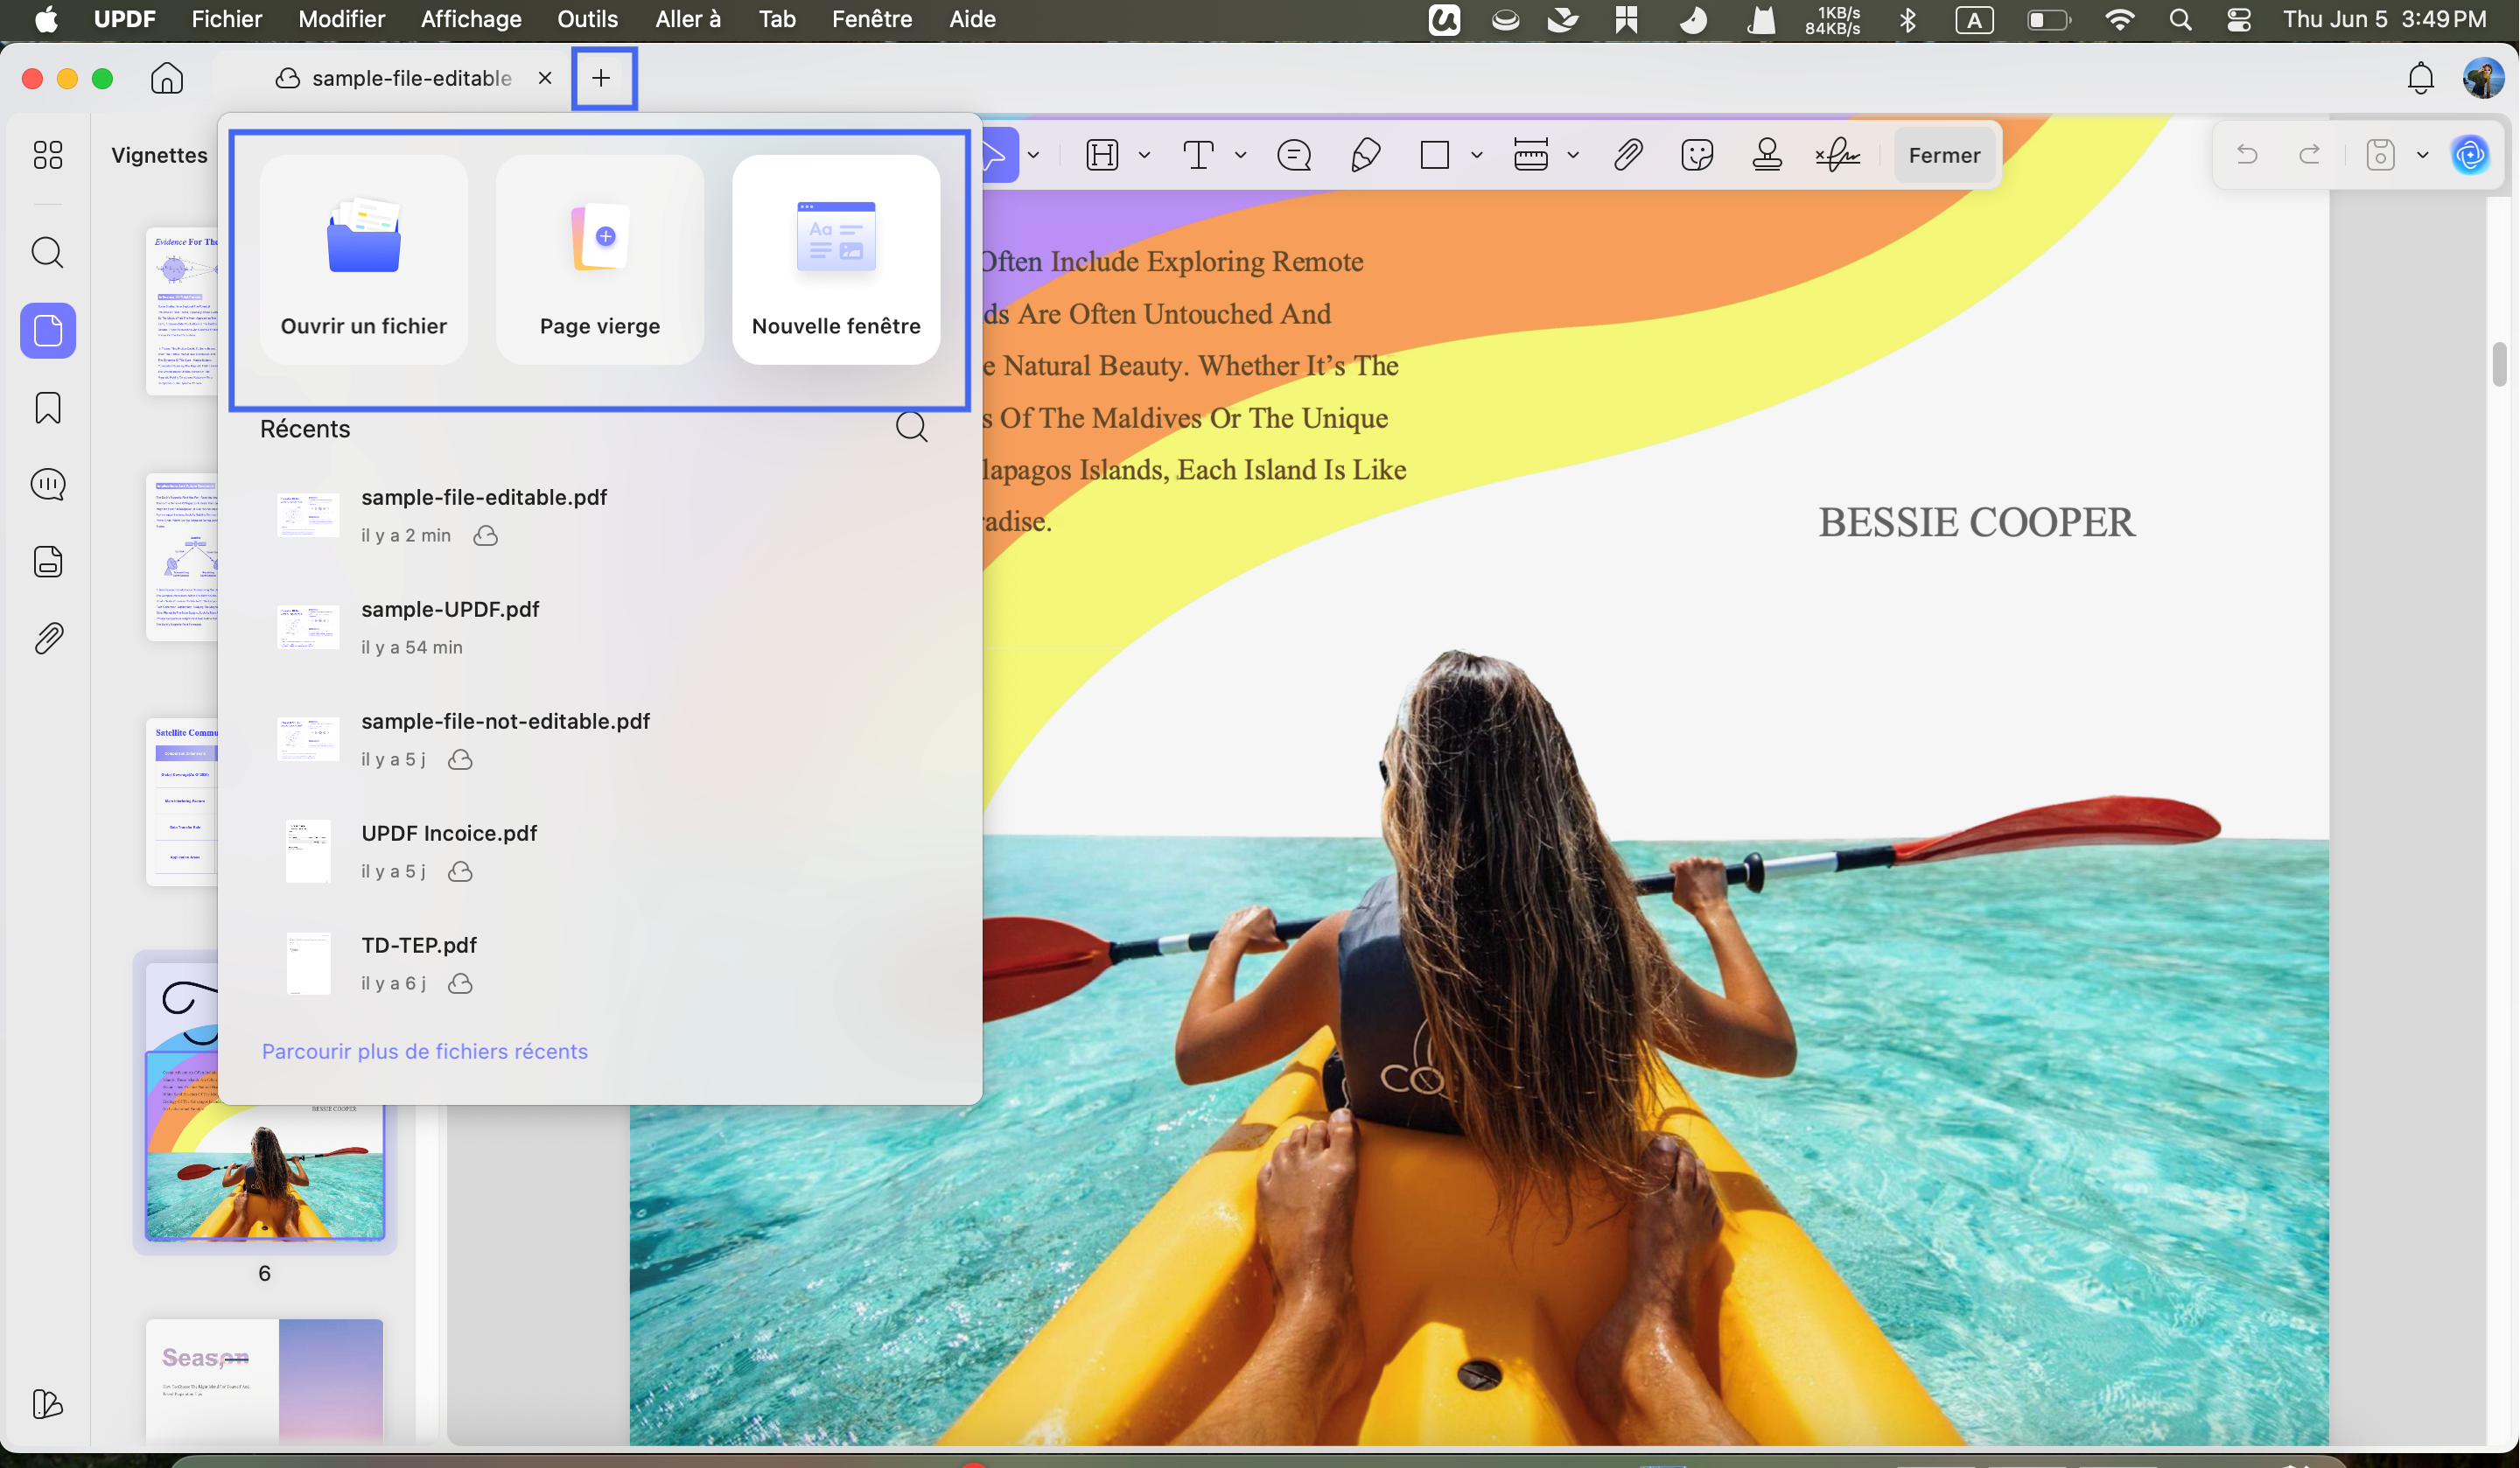2520x1468 pixels.
Task: Open the Outils menu
Action: (587, 19)
